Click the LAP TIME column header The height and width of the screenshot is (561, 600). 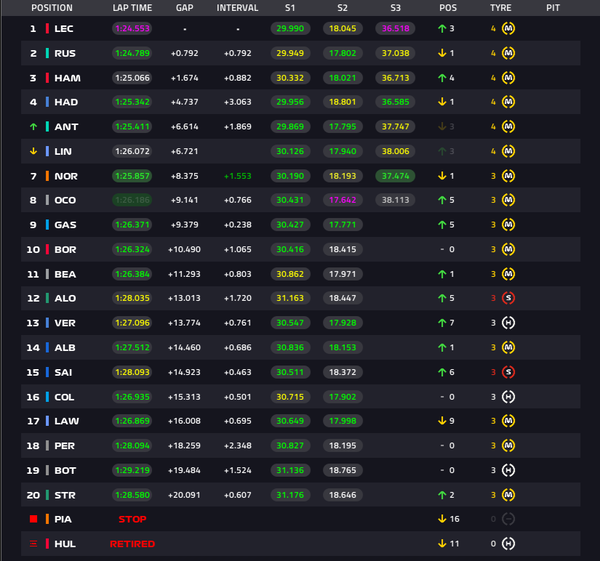tap(132, 8)
